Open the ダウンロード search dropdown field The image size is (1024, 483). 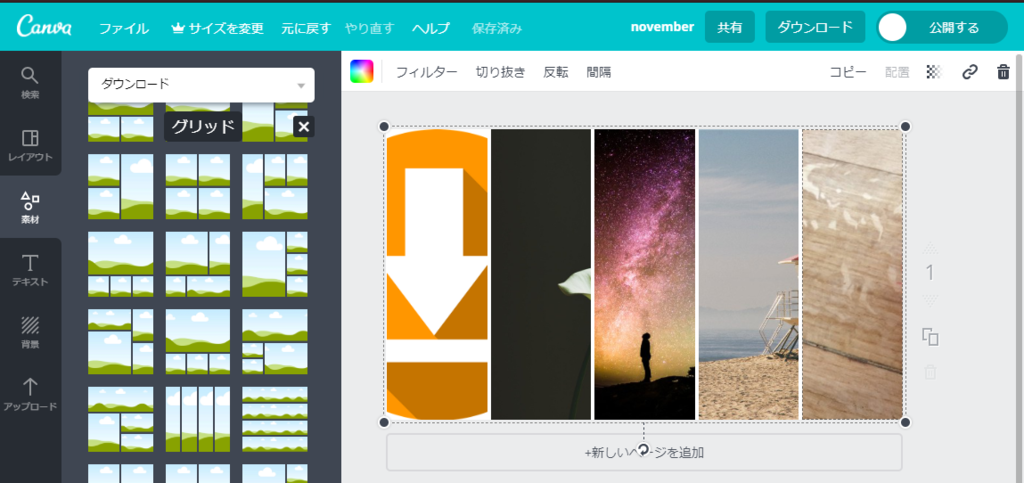pos(201,85)
